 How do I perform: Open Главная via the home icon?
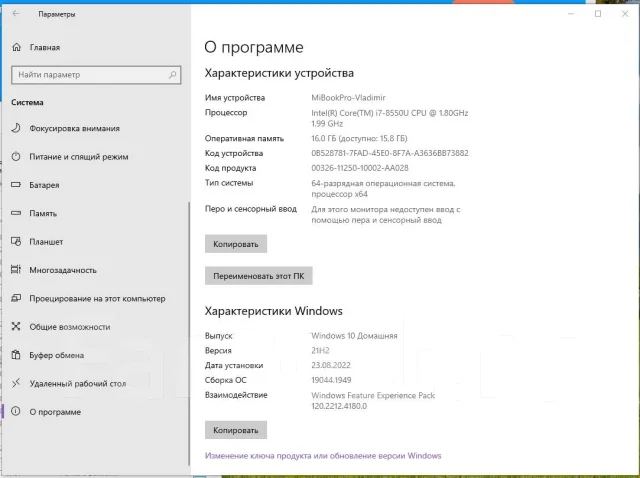(x=16, y=47)
